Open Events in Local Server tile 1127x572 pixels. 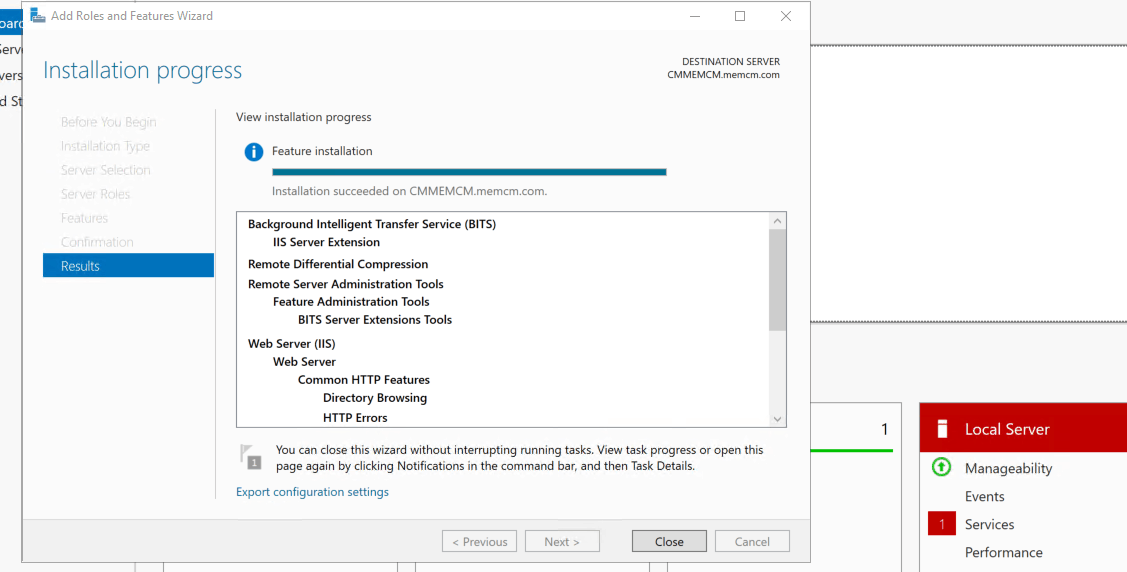pos(985,496)
